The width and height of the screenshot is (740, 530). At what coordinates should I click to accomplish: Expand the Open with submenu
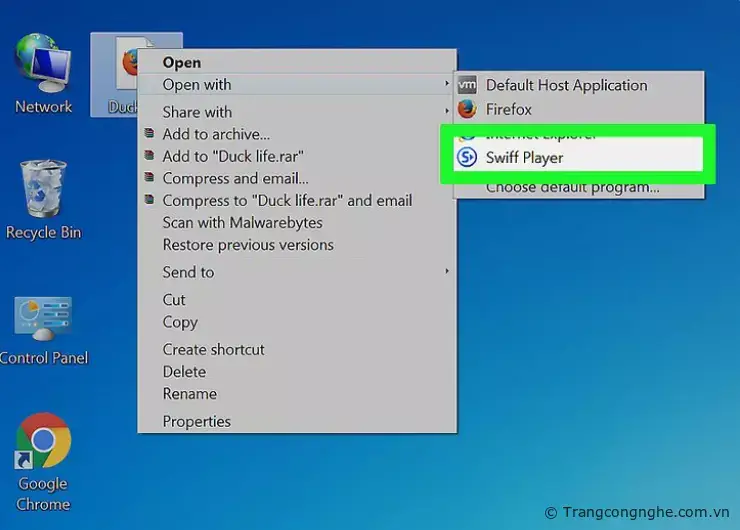point(197,85)
